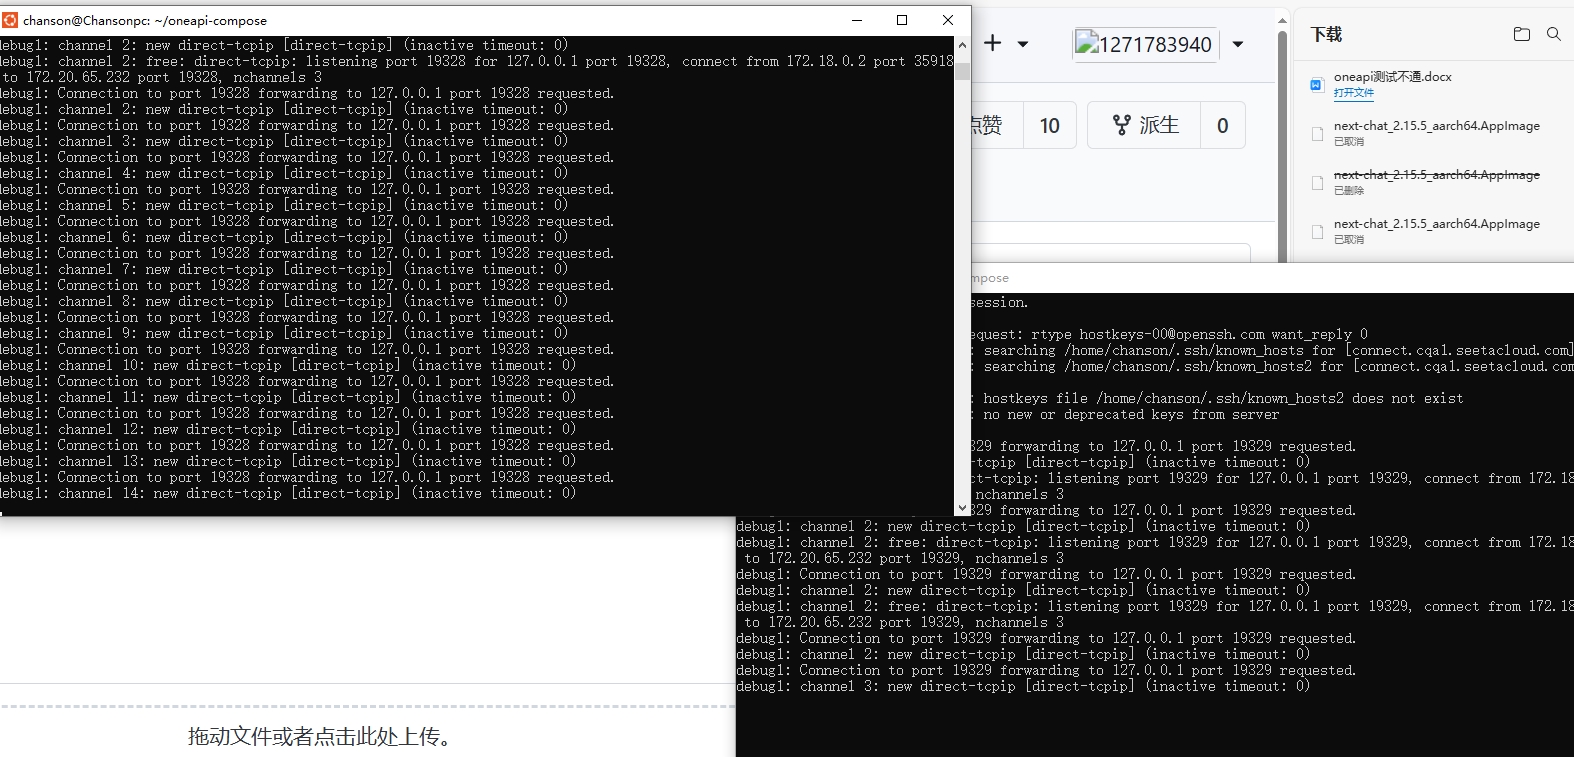Click the 打开文件 link
This screenshot has width=1574, height=757.
(x=1353, y=93)
